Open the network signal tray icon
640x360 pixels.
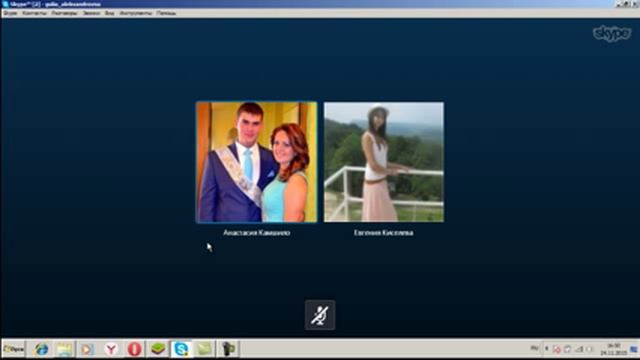click(579, 349)
